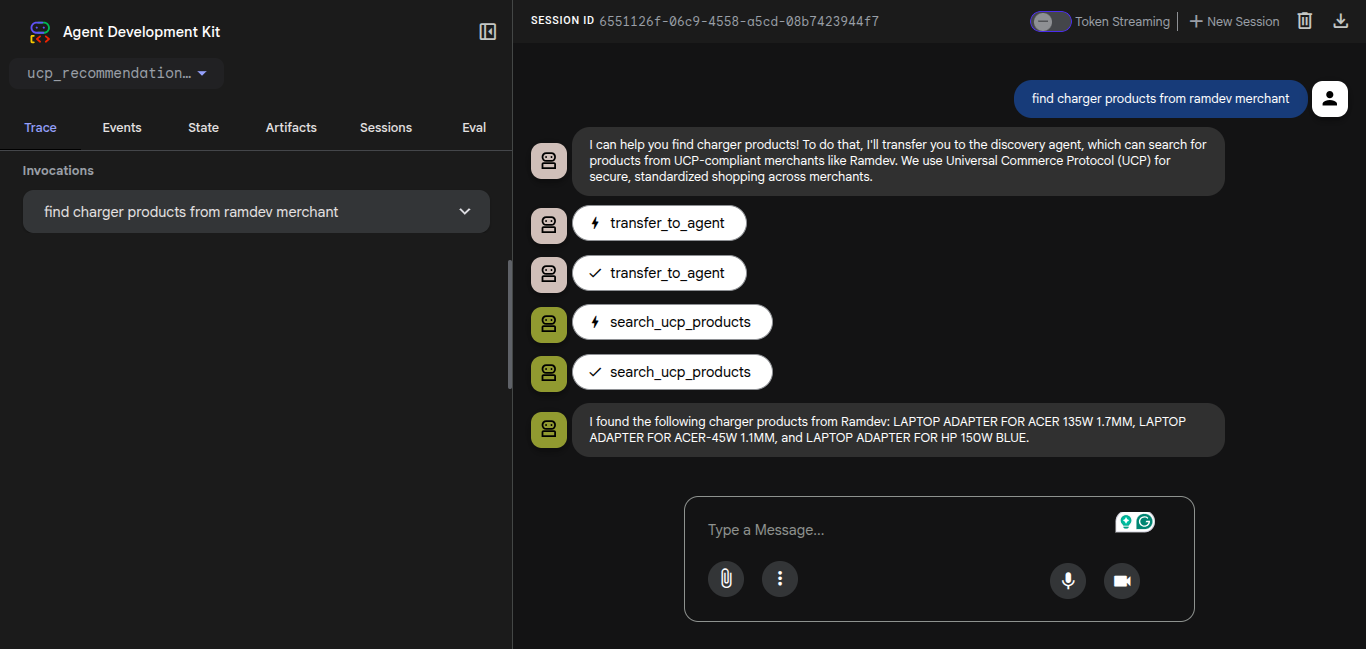Download the session via the export icon

click(x=1341, y=20)
